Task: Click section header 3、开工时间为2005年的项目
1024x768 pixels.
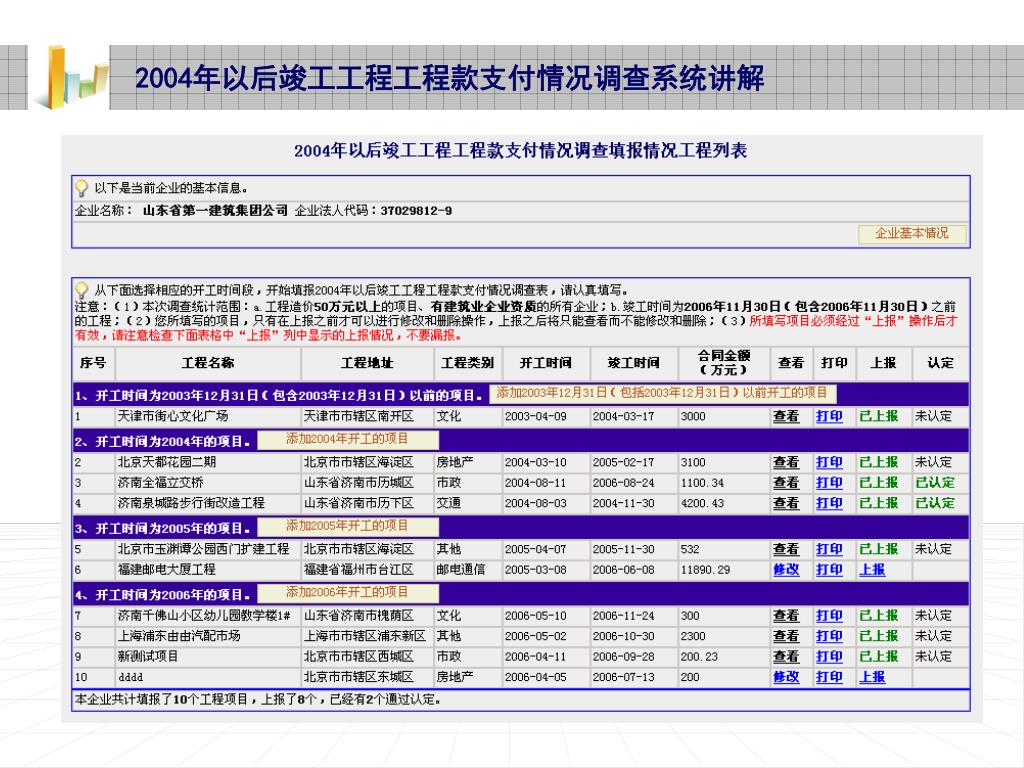Action: [163, 528]
